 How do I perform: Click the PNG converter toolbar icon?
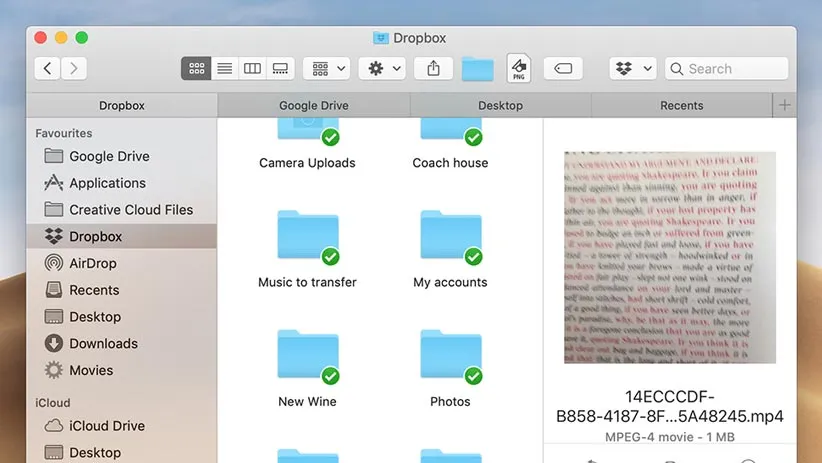pos(518,68)
